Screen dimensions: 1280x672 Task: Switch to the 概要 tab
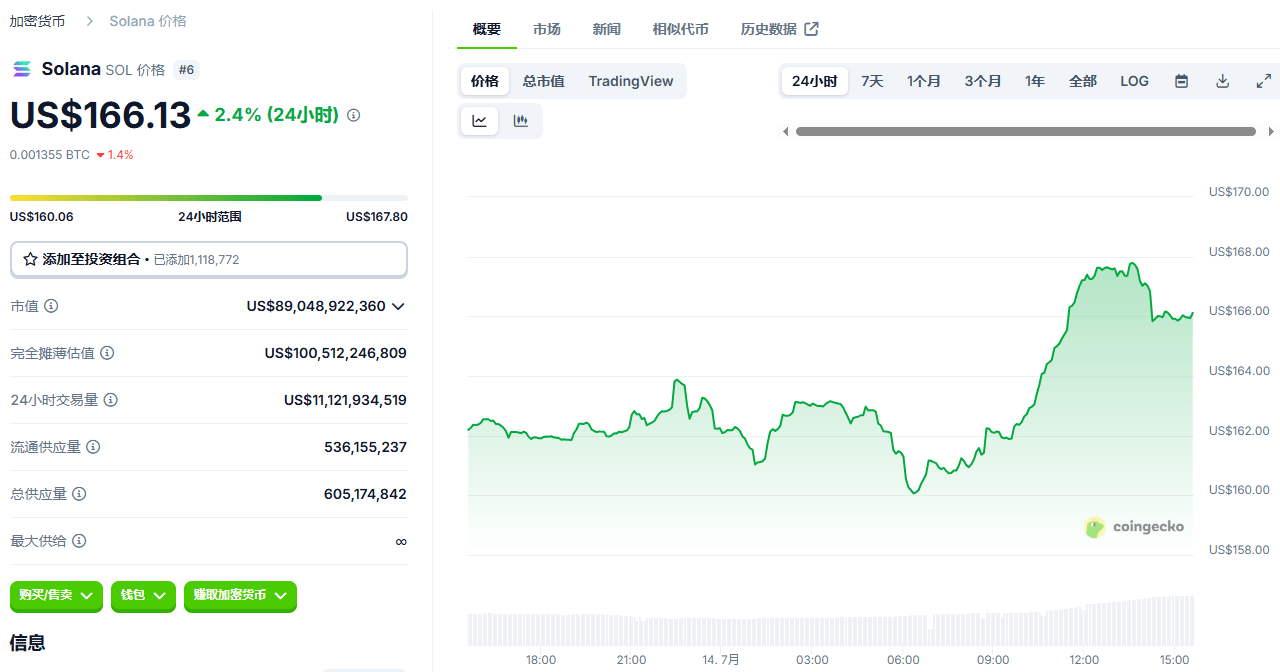487,29
